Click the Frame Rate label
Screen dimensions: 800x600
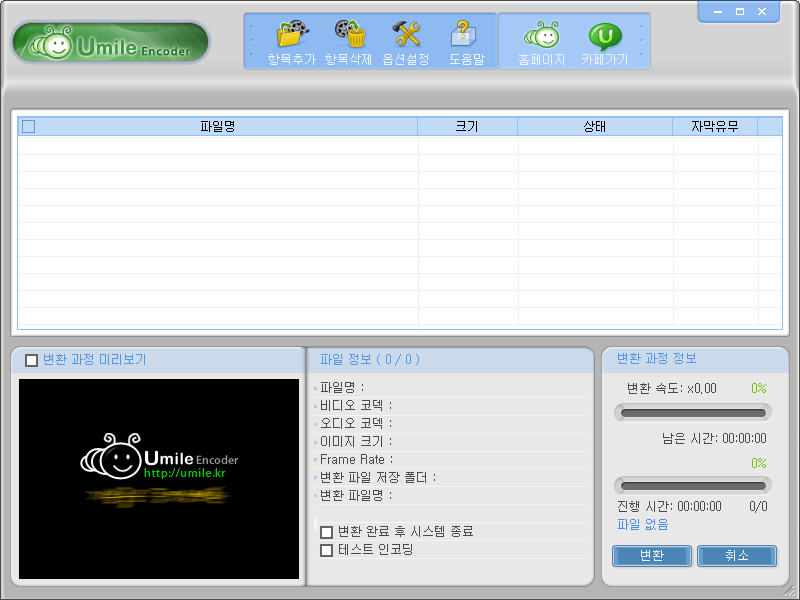point(357,460)
